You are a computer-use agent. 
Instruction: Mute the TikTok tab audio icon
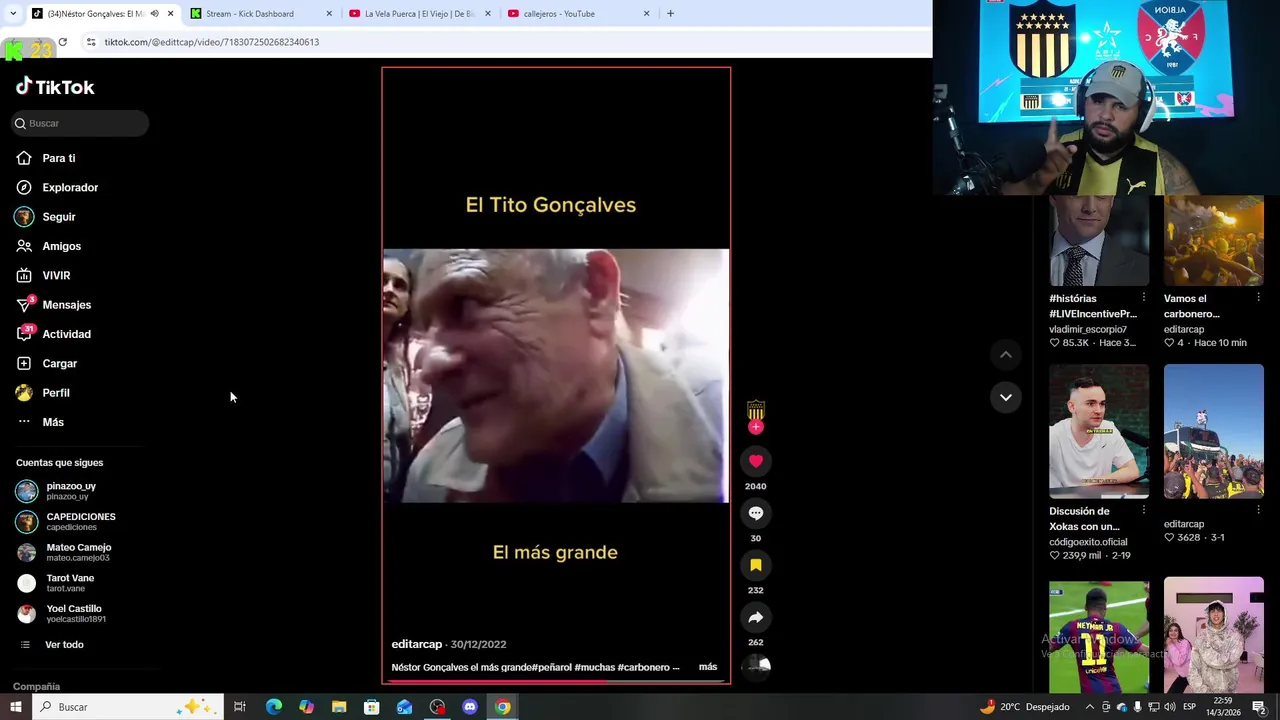(x=154, y=14)
